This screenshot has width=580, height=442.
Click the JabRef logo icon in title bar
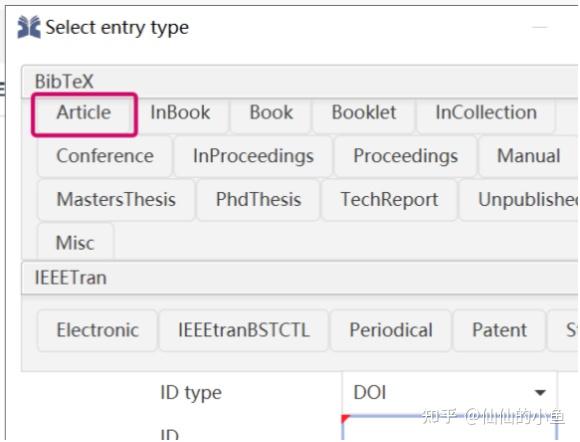point(29,27)
